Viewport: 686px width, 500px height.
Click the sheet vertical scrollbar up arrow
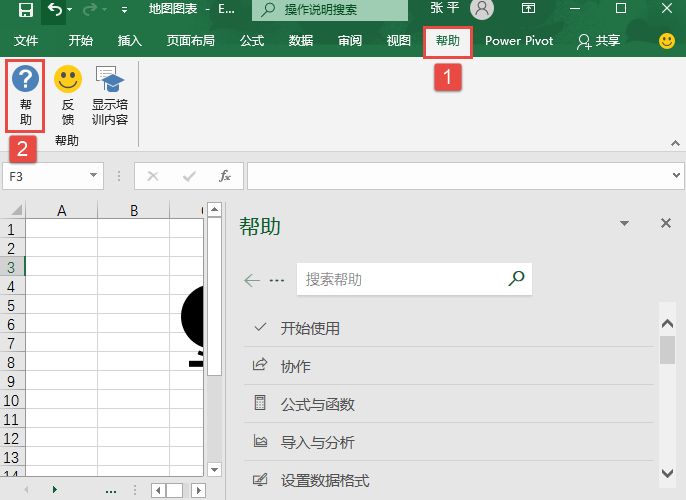pyautogui.click(x=214, y=210)
